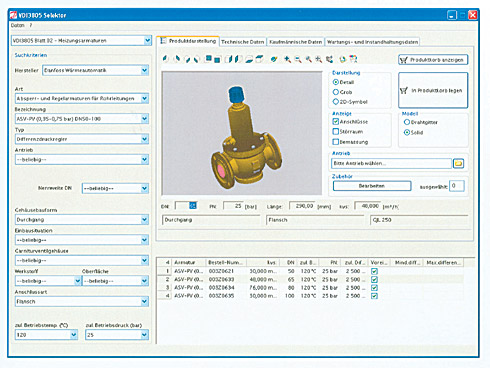This screenshot has width=490, height=368.
Task: Open the zul. Betriebstemp dropdown
Action: pyautogui.click(x=74, y=335)
